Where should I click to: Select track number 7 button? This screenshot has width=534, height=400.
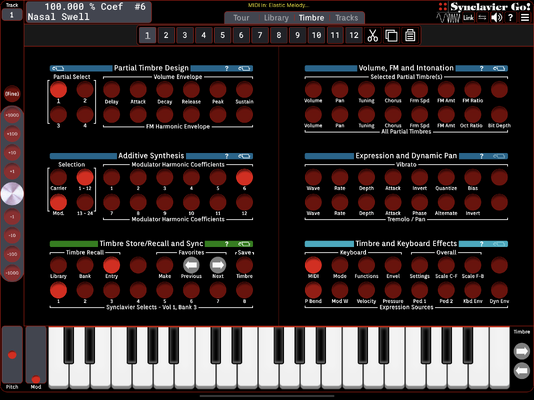tap(260, 35)
